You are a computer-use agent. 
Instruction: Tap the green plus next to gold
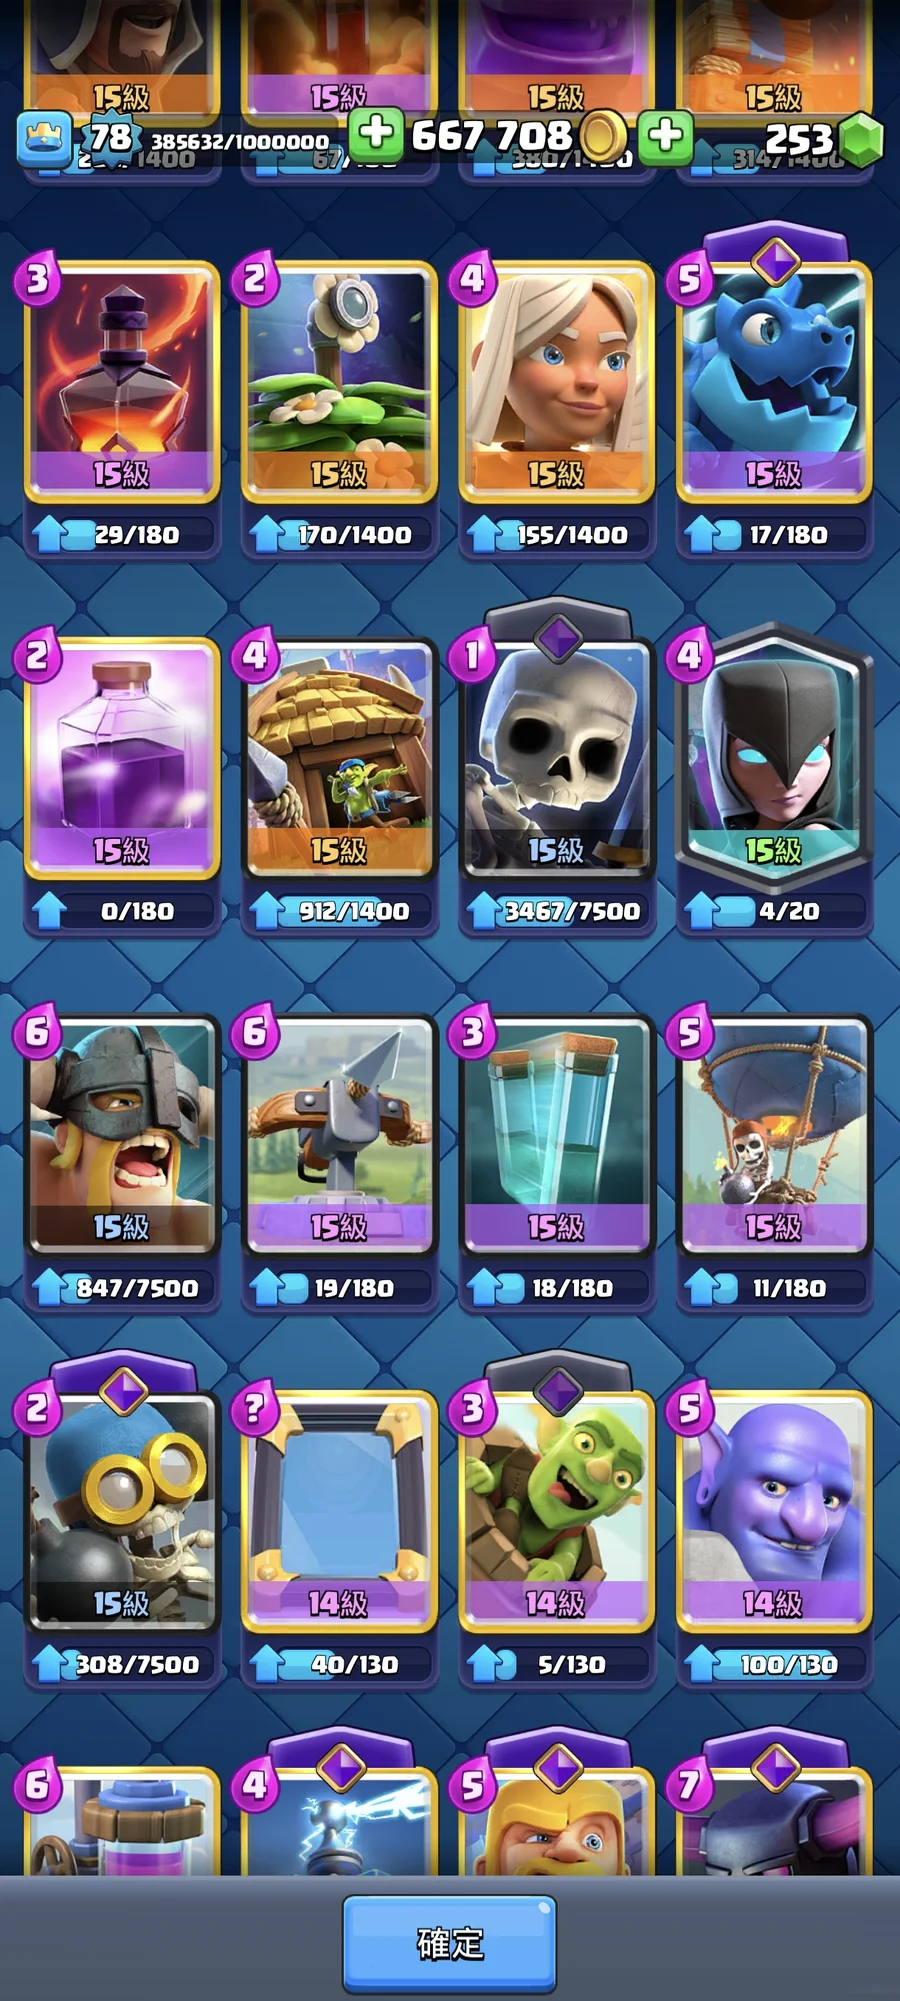click(x=376, y=134)
